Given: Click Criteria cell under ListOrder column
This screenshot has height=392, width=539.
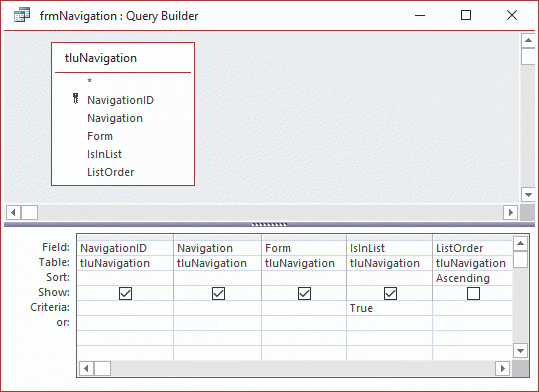Looking at the screenshot, I should pyautogui.click(x=473, y=308).
